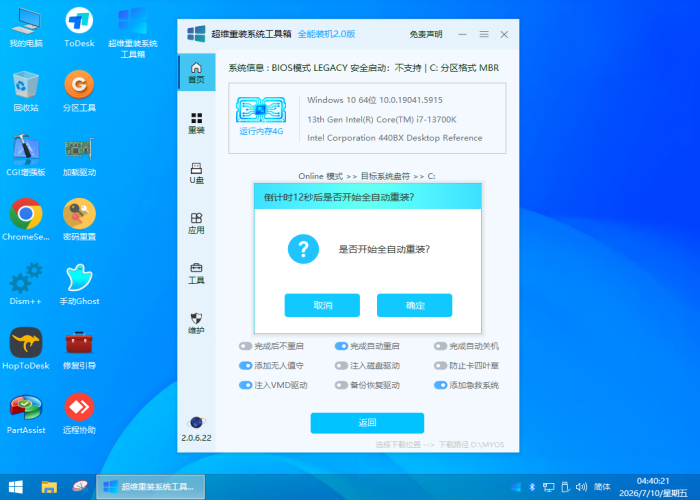Click 取消 to cancel auto reinstall
Screen dimensions: 700x500
pos(322,305)
